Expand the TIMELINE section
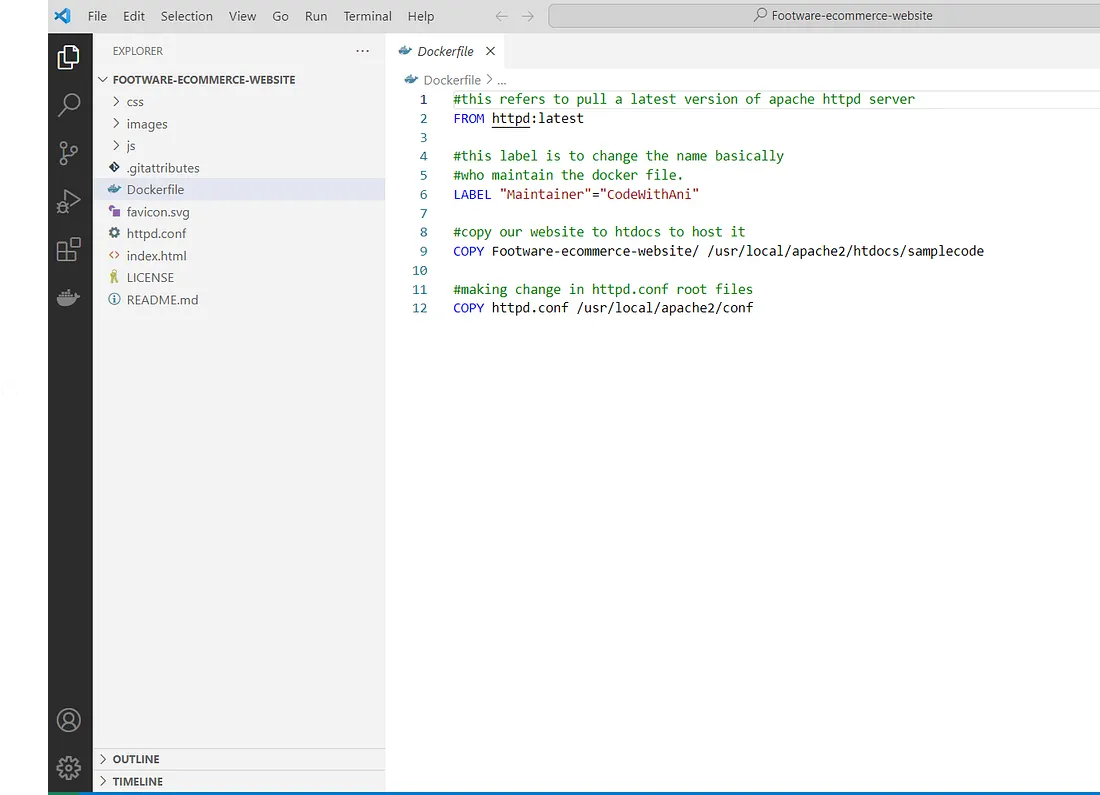Image resolution: width=1100 pixels, height=795 pixels. (x=103, y=781)
